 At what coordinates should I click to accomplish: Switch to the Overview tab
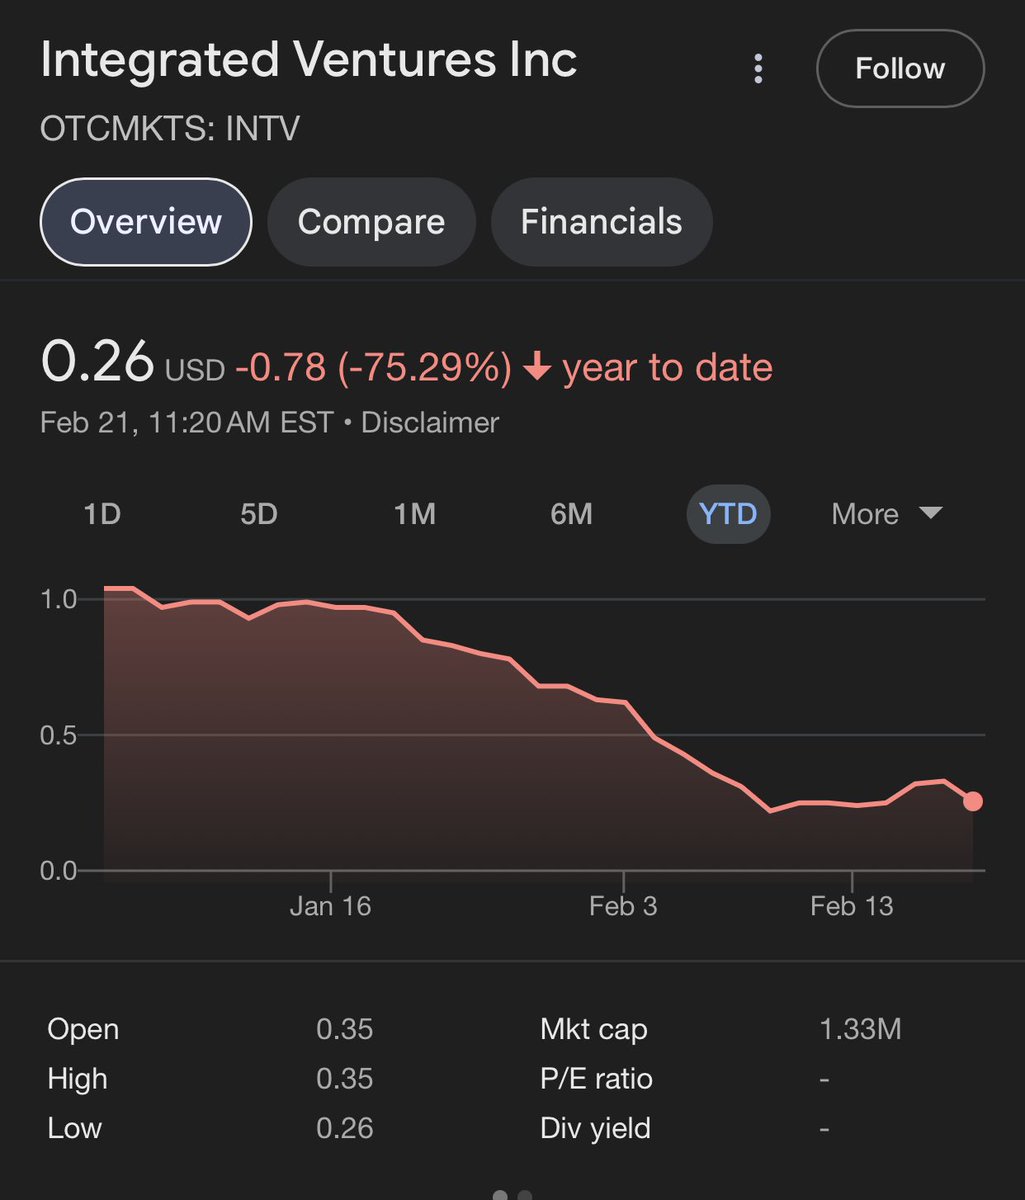click(146, 221)
